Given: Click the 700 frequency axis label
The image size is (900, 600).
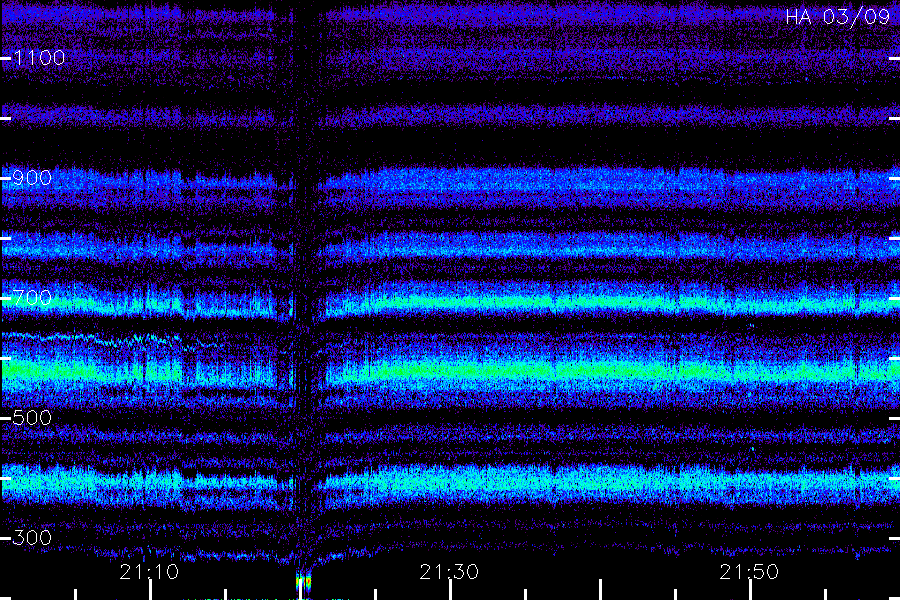Looking at the screenshot, I should pyautogui.click(x=32, y=298).
